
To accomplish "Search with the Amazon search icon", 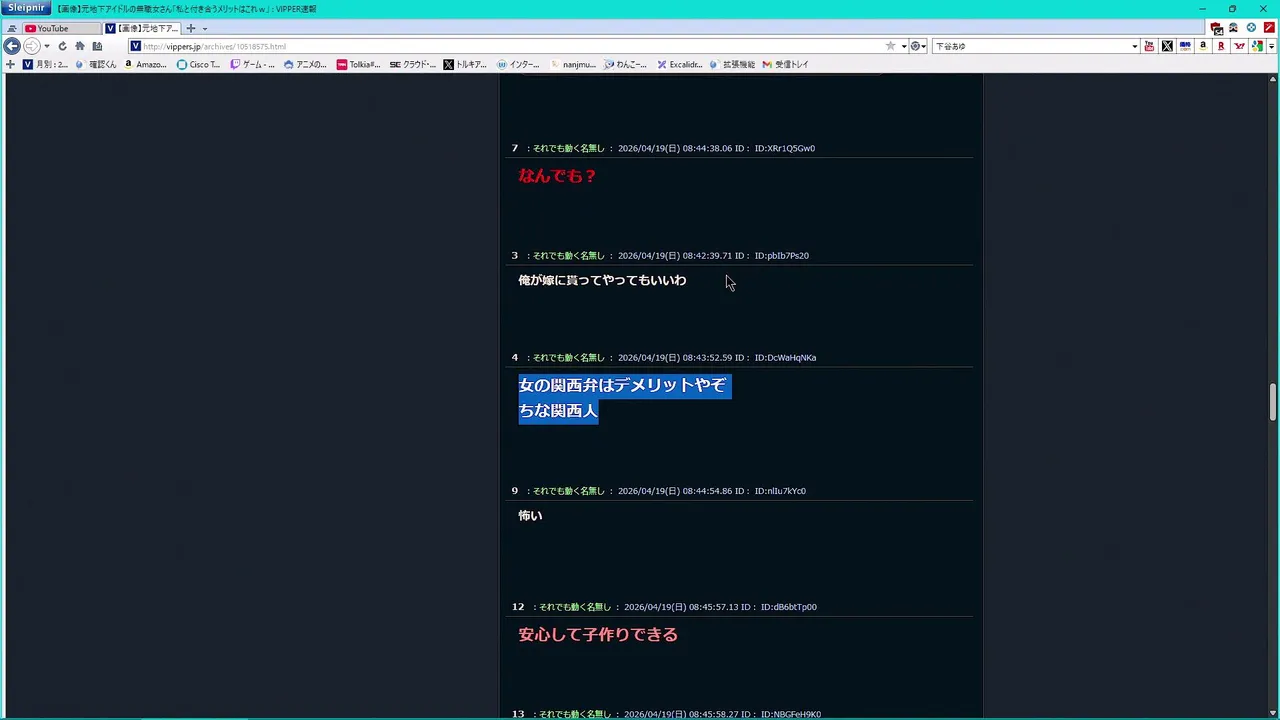I will 1203,46.
